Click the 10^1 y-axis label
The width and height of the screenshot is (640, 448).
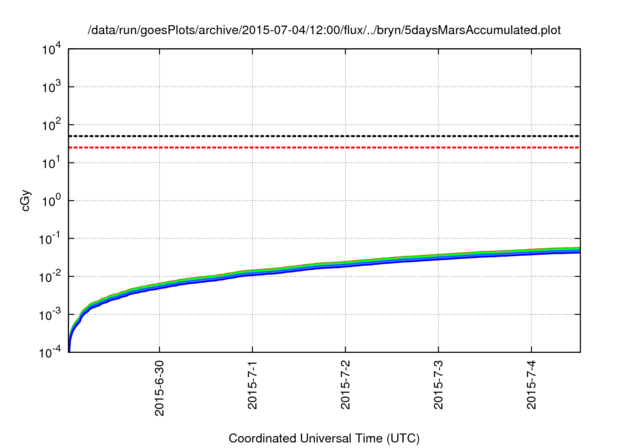point(51,163)
